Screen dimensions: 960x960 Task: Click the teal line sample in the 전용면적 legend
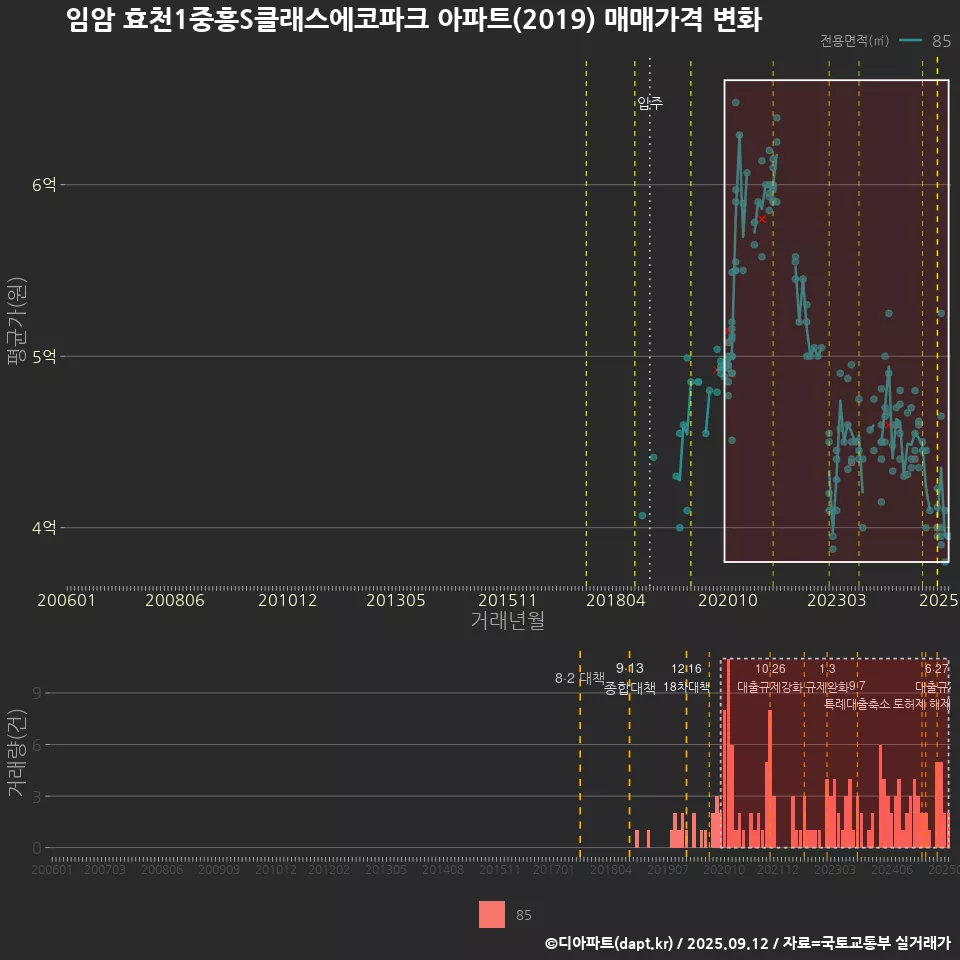[x=910, y=40]
